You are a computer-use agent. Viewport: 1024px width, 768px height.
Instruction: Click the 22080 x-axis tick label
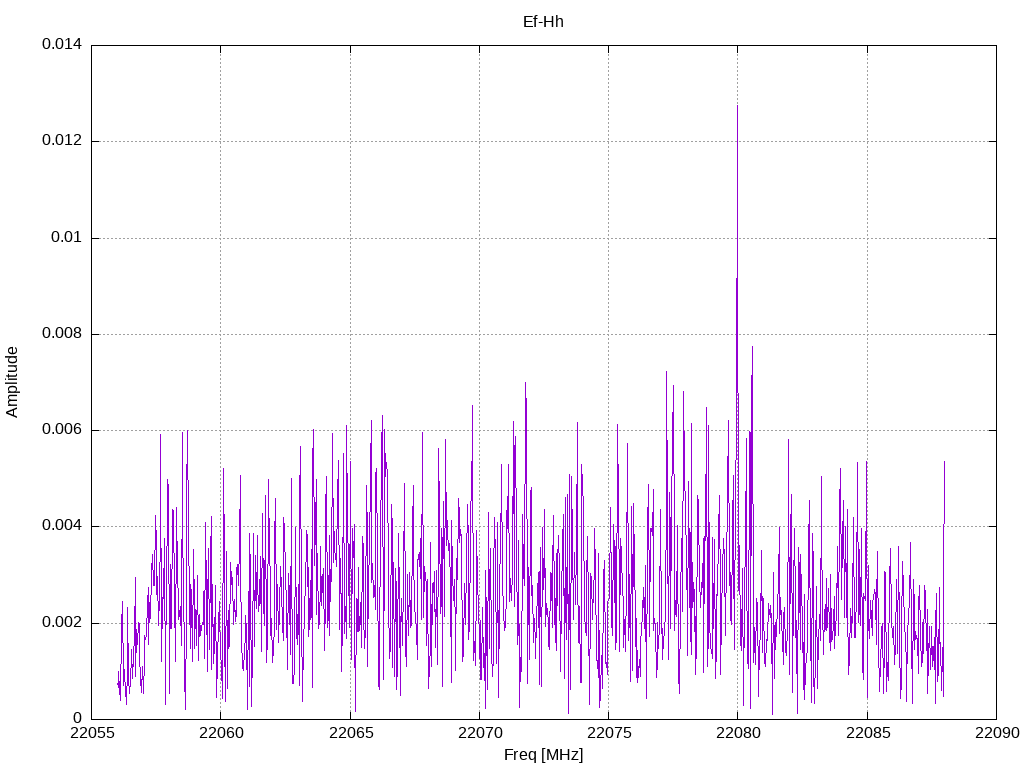click(737, 734)
